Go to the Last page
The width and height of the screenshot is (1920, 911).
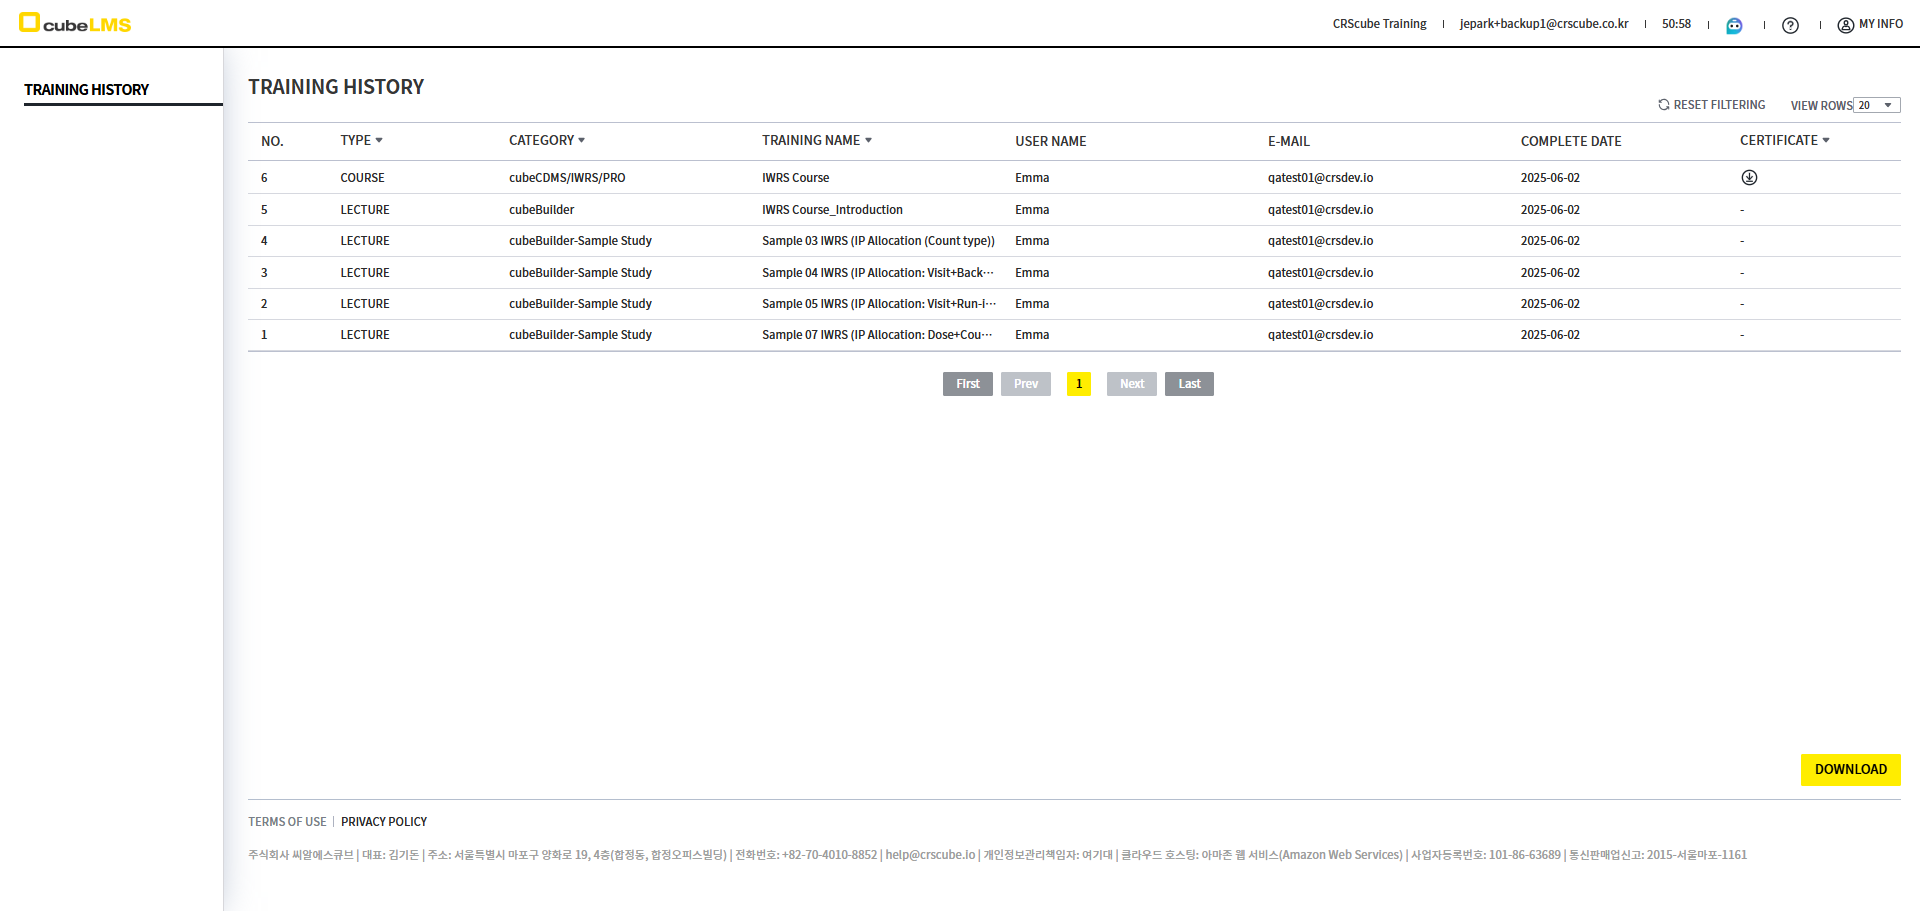tap(1189, 384)
